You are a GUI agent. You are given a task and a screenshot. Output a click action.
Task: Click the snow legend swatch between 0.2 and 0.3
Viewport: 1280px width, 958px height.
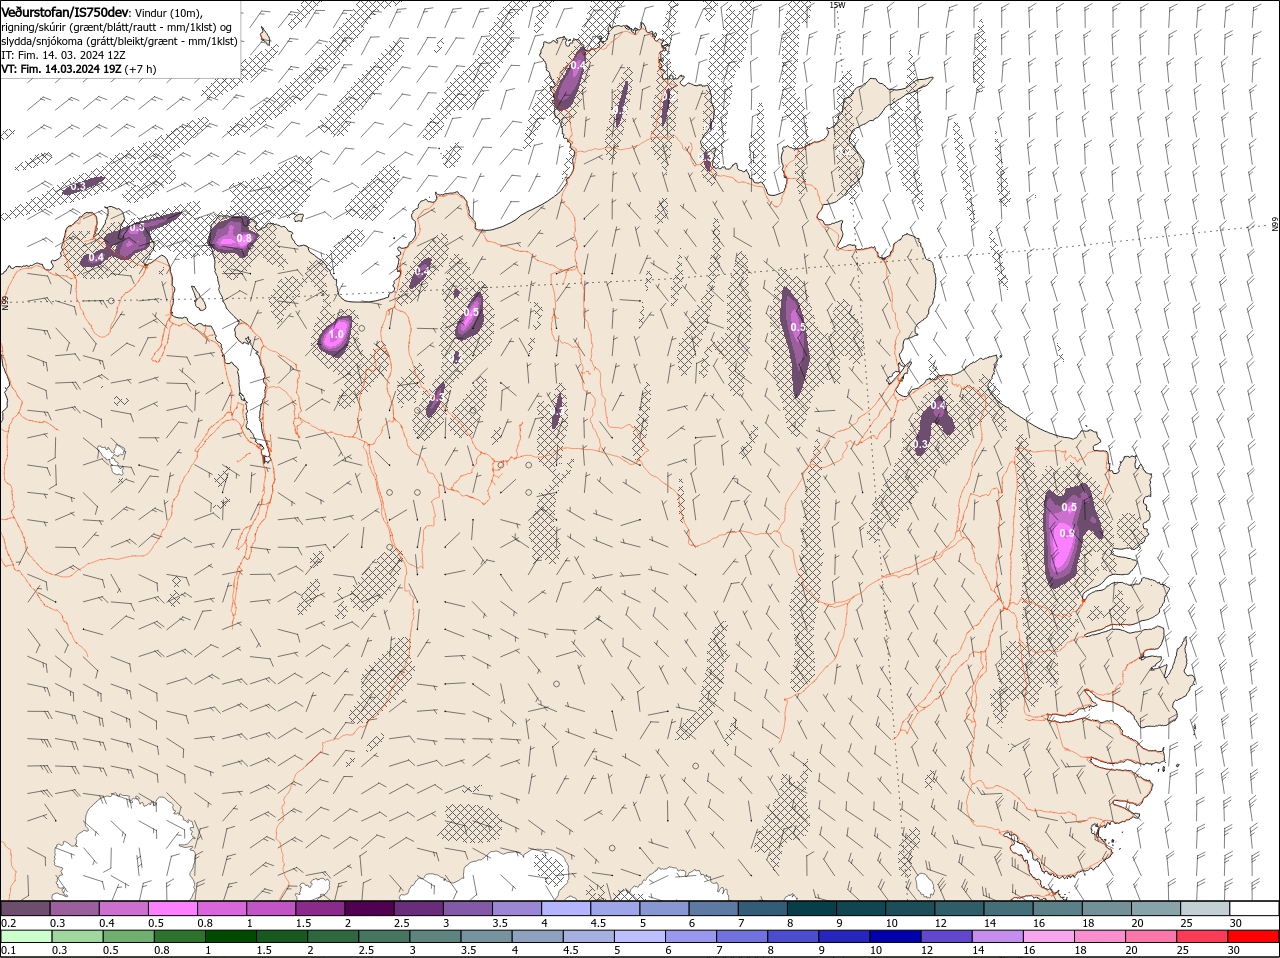(x=25, y=908)
